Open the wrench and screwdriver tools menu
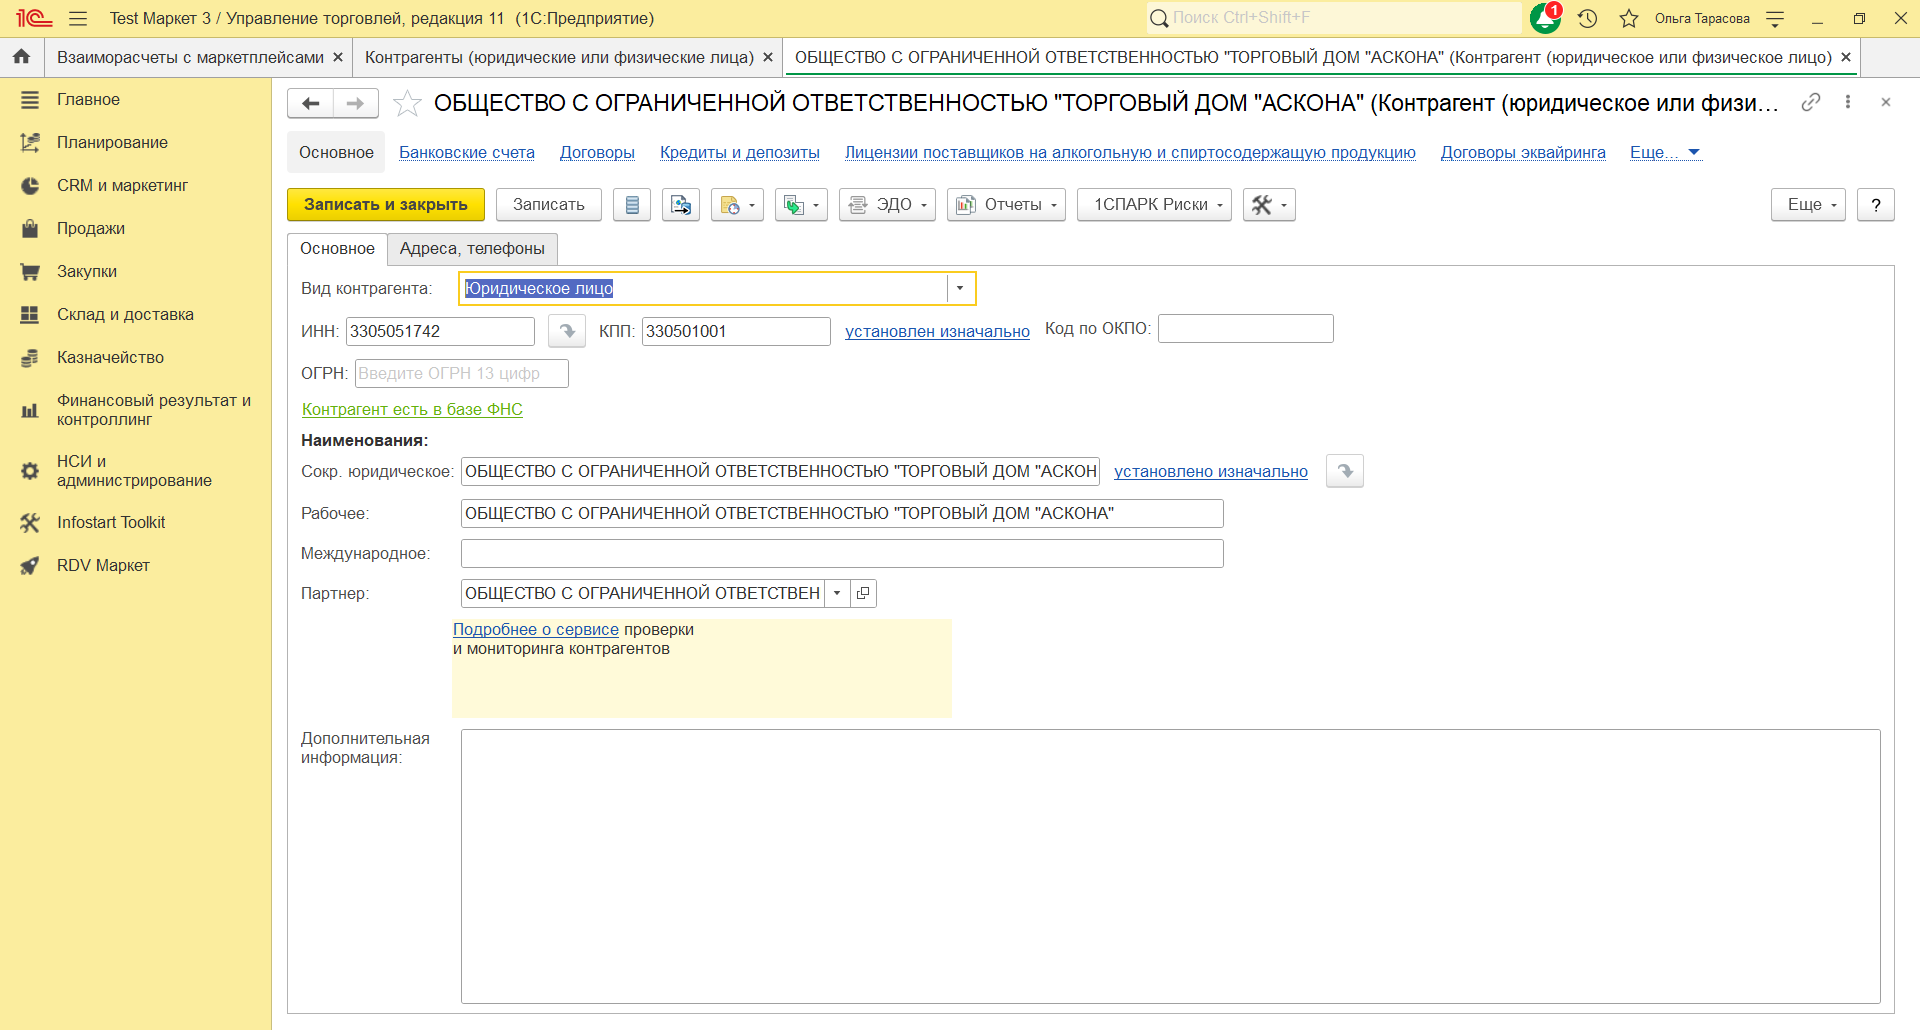The height and width of the screenshot is (1030, 1920). (x=1268, y=205)
